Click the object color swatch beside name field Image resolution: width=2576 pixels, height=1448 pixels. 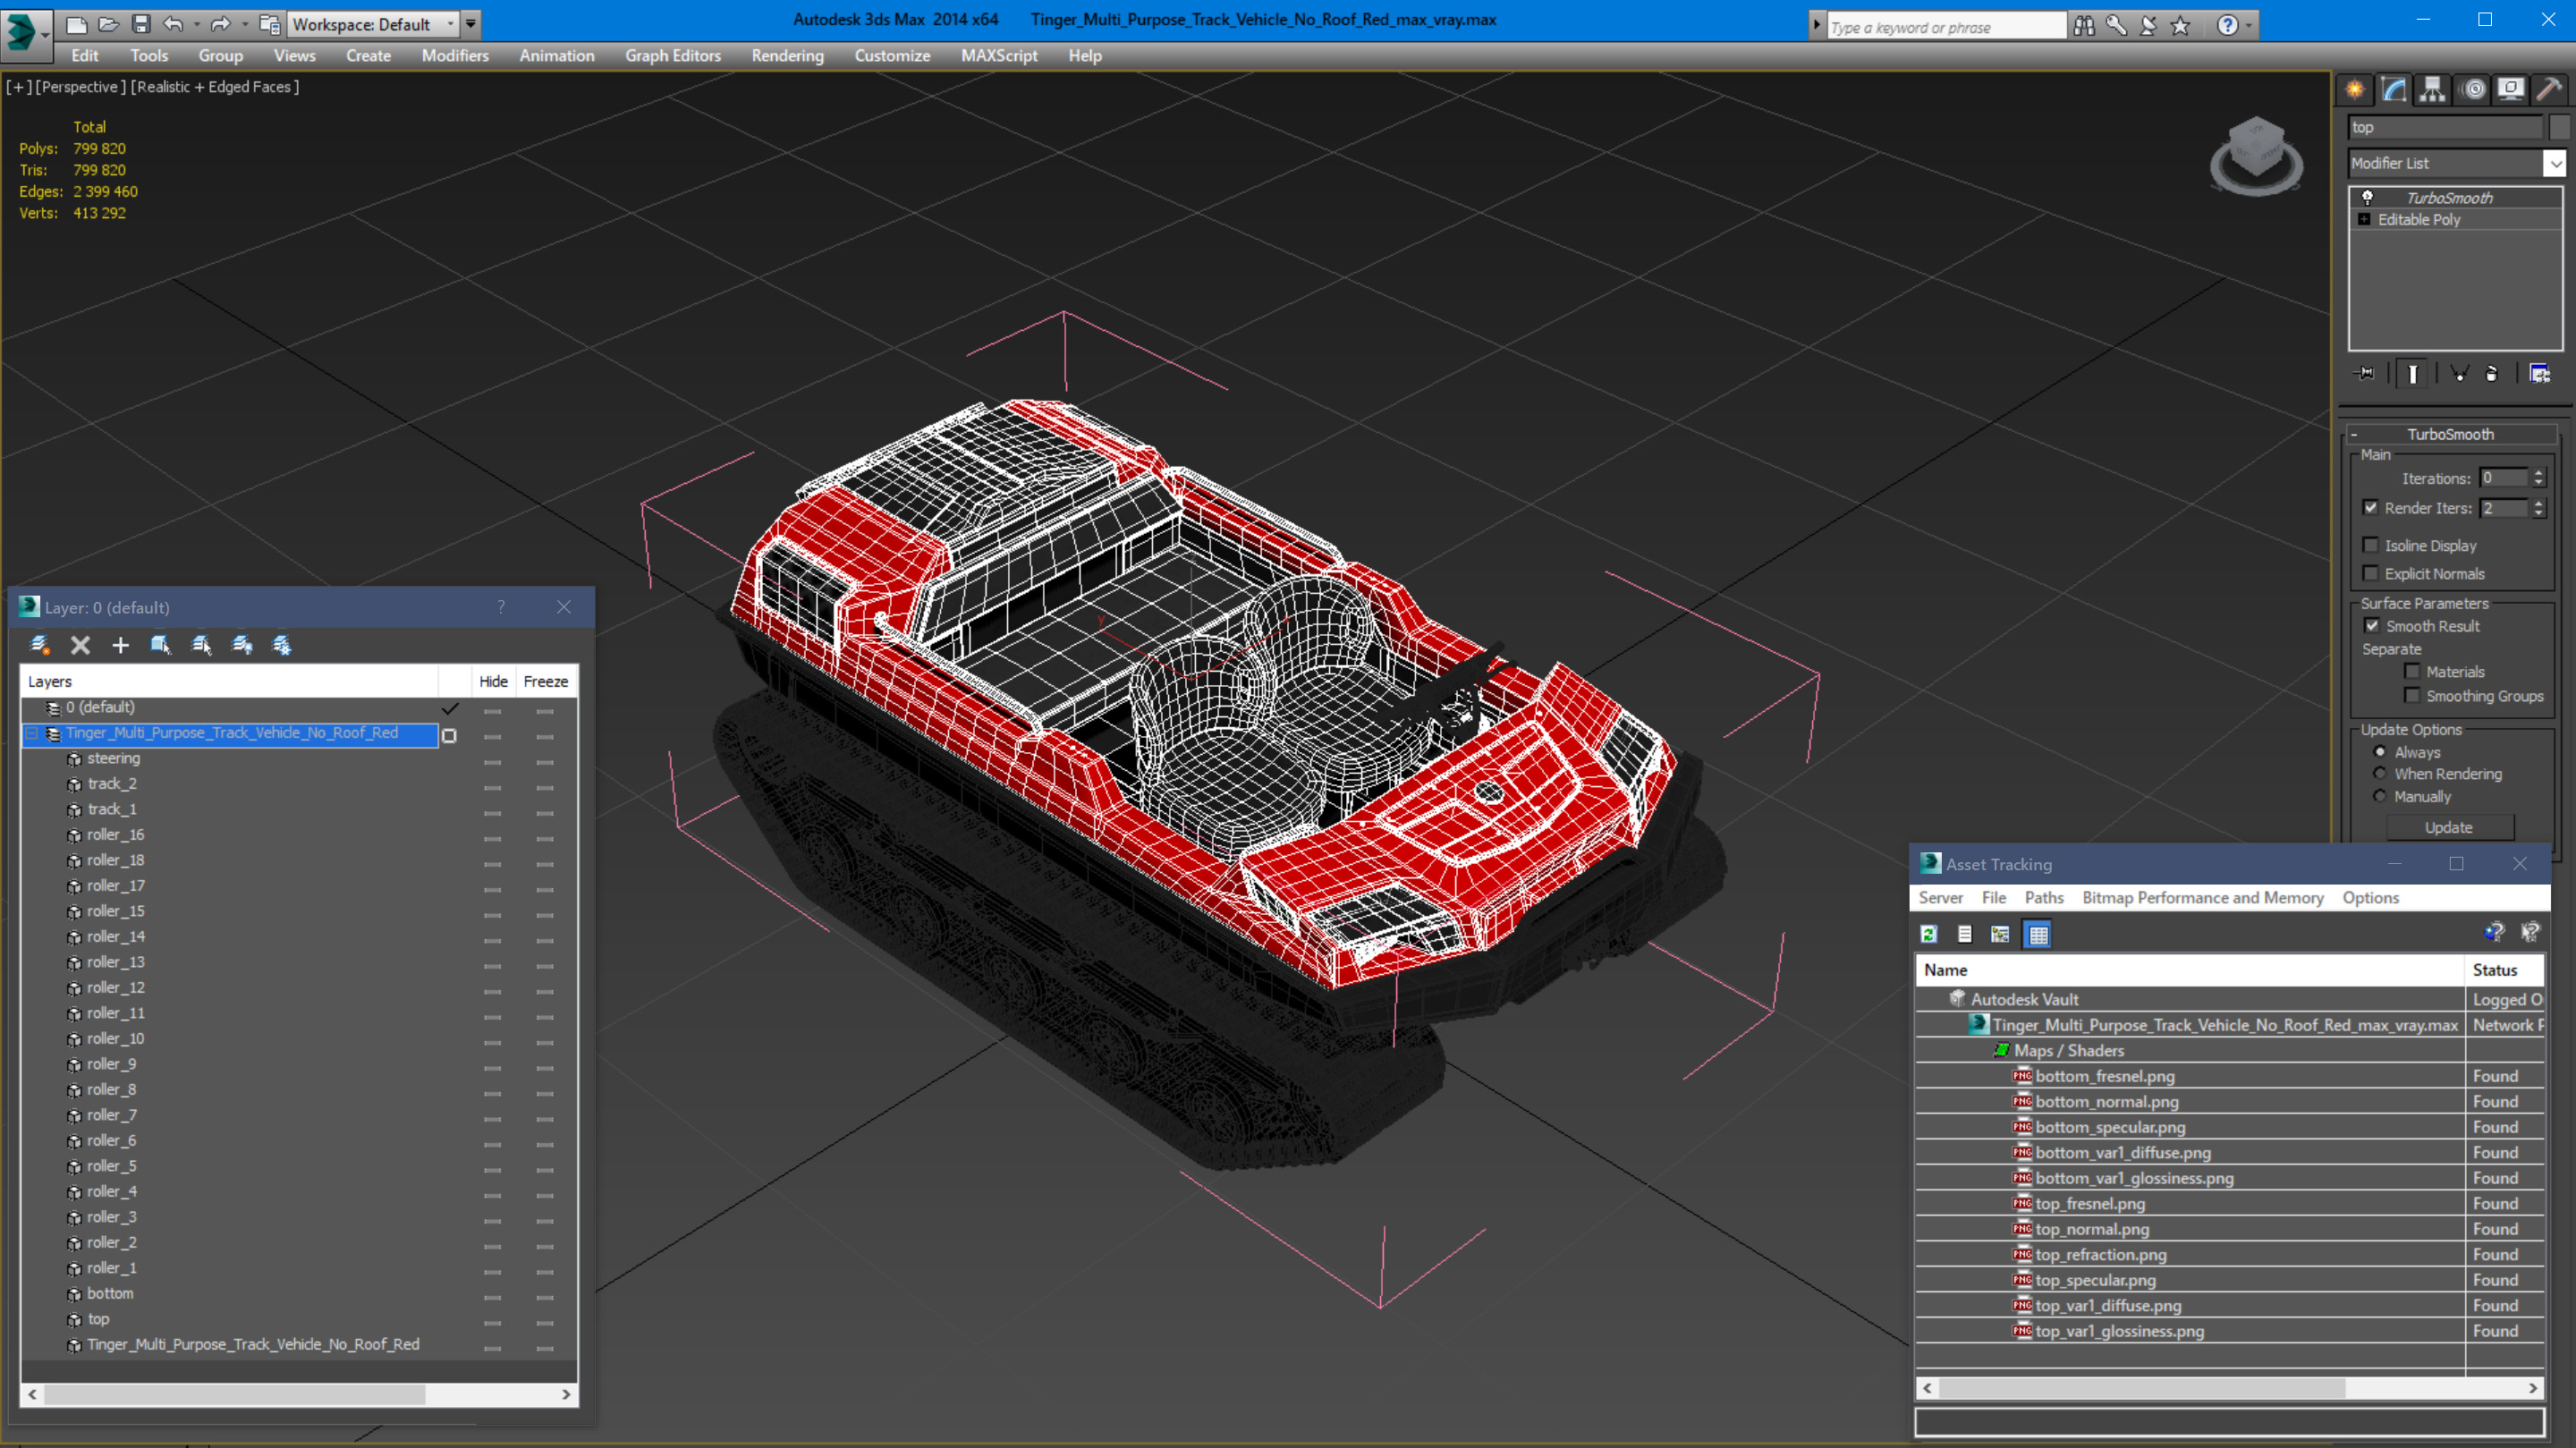tap(2560, 127)
